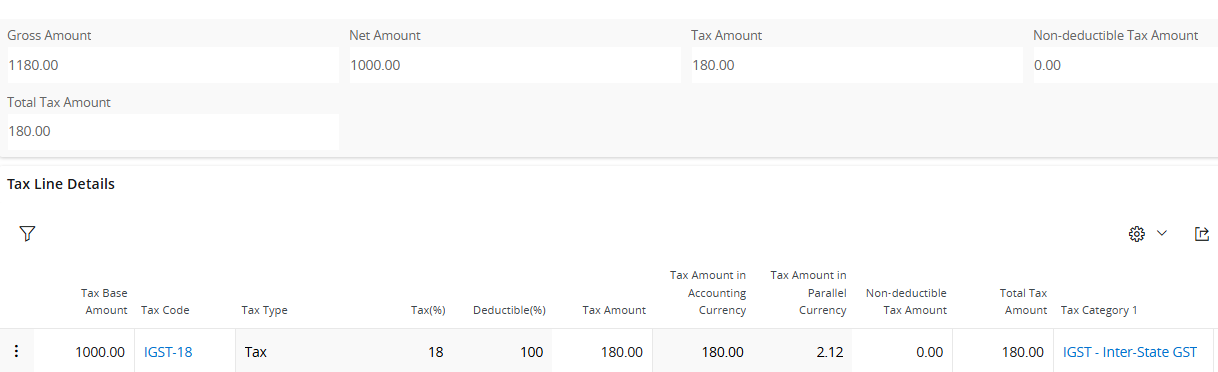Expand the dropdown arrow beside settings gear

(1162, 233)
